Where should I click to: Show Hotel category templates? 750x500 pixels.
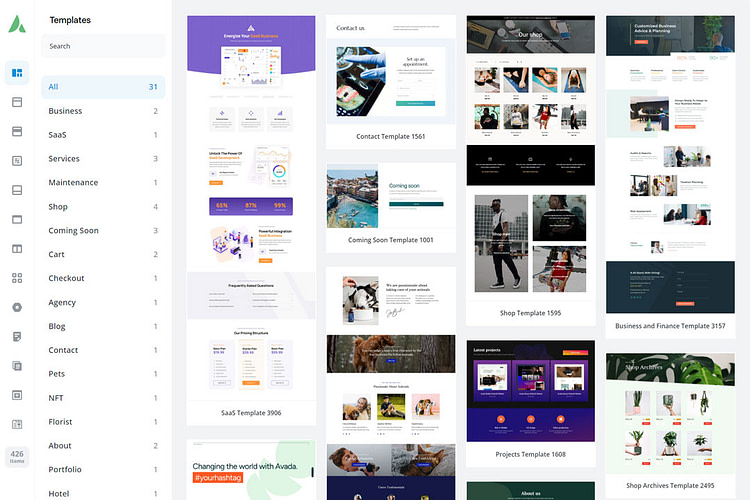tap(103, 493)
